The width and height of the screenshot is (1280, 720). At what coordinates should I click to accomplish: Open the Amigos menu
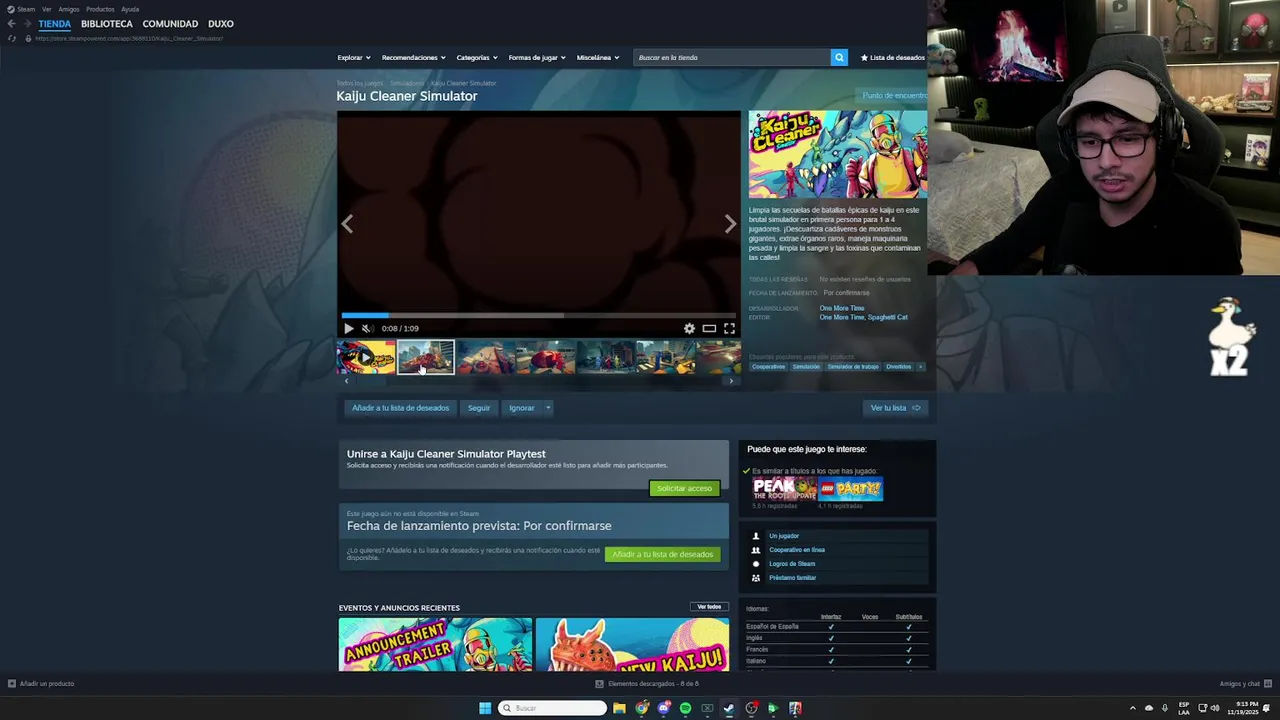69,9
